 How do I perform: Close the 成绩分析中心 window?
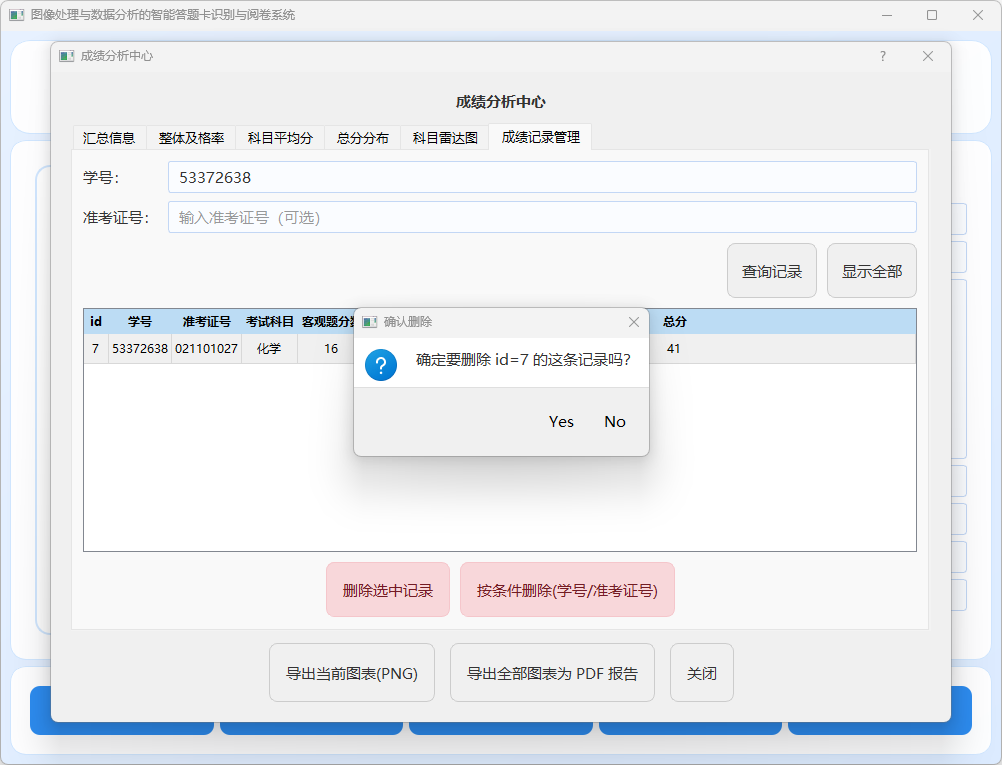pyautogui.click(x=928, y=56)
